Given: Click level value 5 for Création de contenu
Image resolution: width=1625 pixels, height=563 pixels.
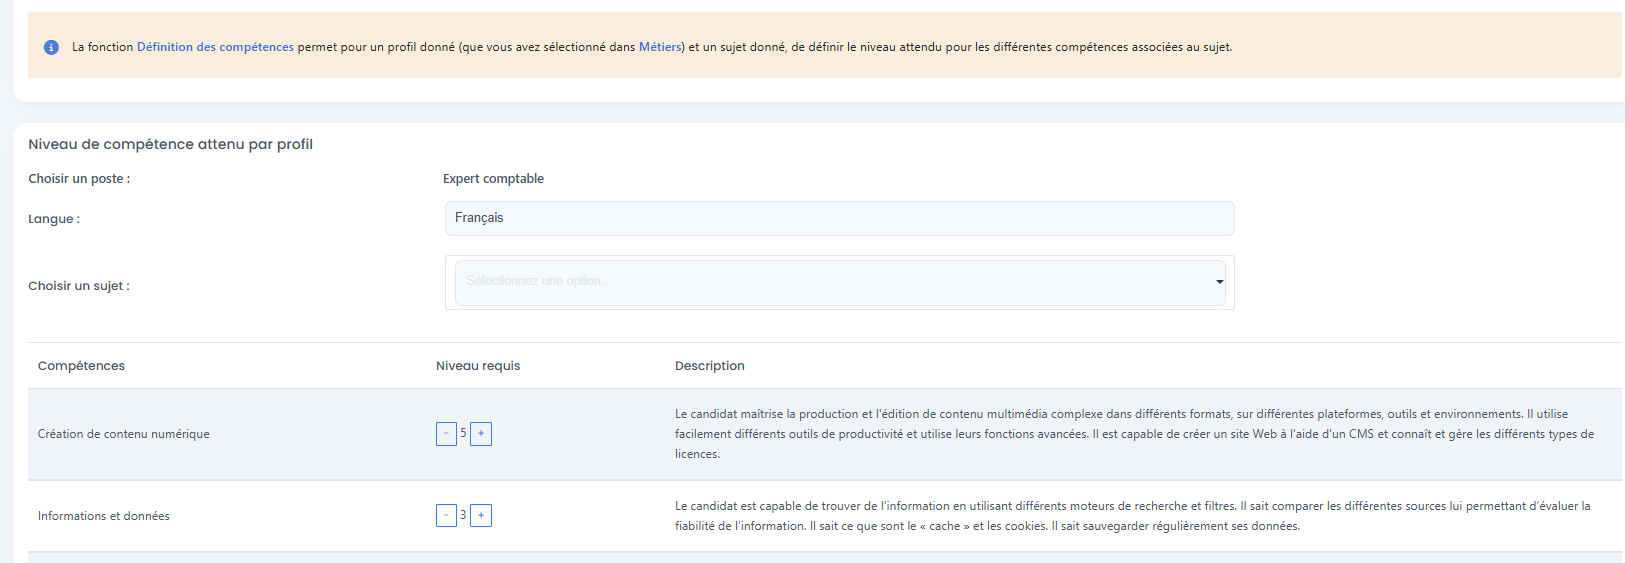Looking at the screenshot, I should point(463,433).
